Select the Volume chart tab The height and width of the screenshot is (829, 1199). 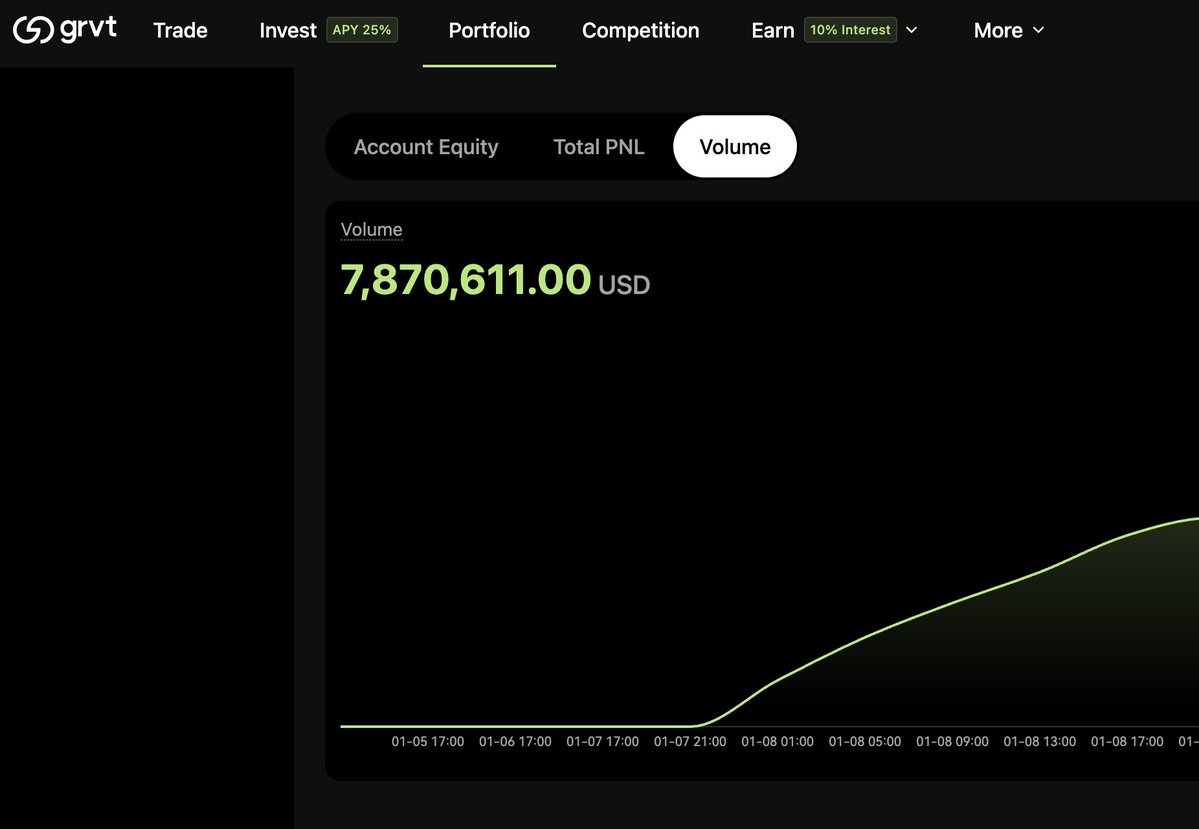coord(735,147)
